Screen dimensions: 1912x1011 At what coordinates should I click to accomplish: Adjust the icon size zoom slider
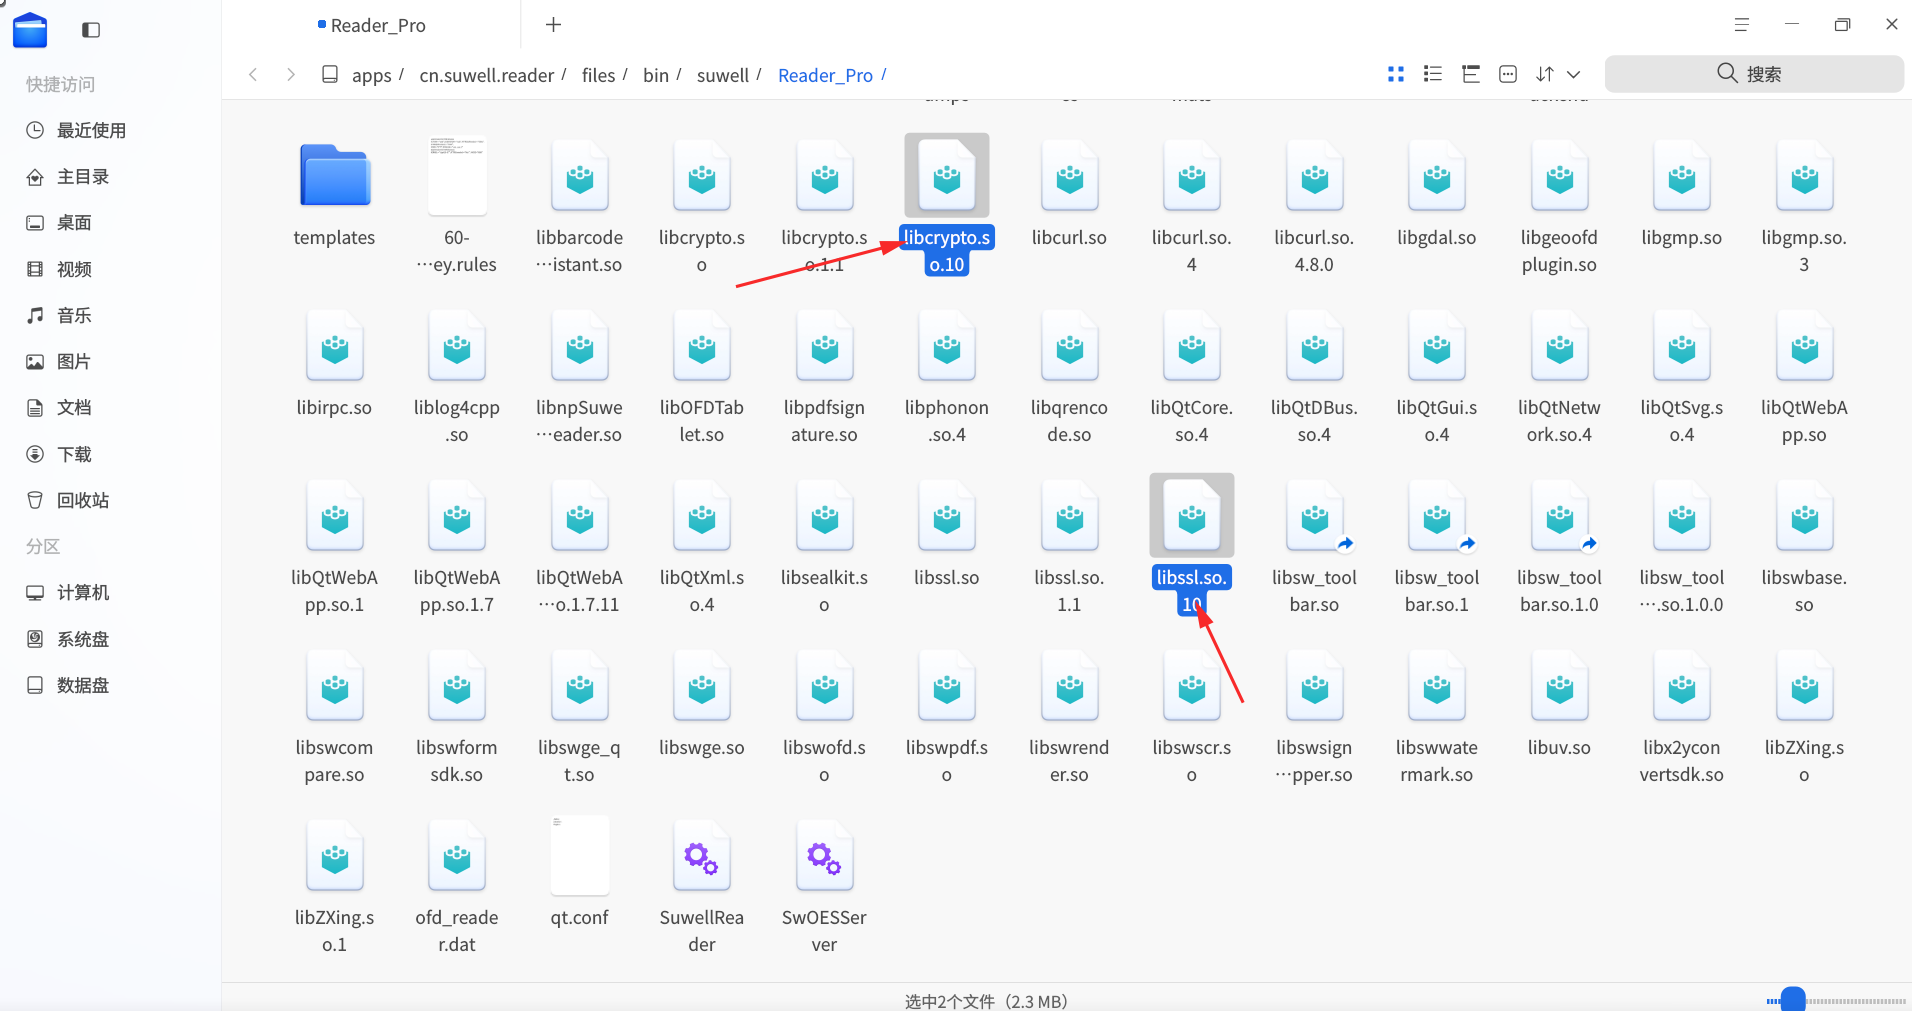(x=1794, y=999)
